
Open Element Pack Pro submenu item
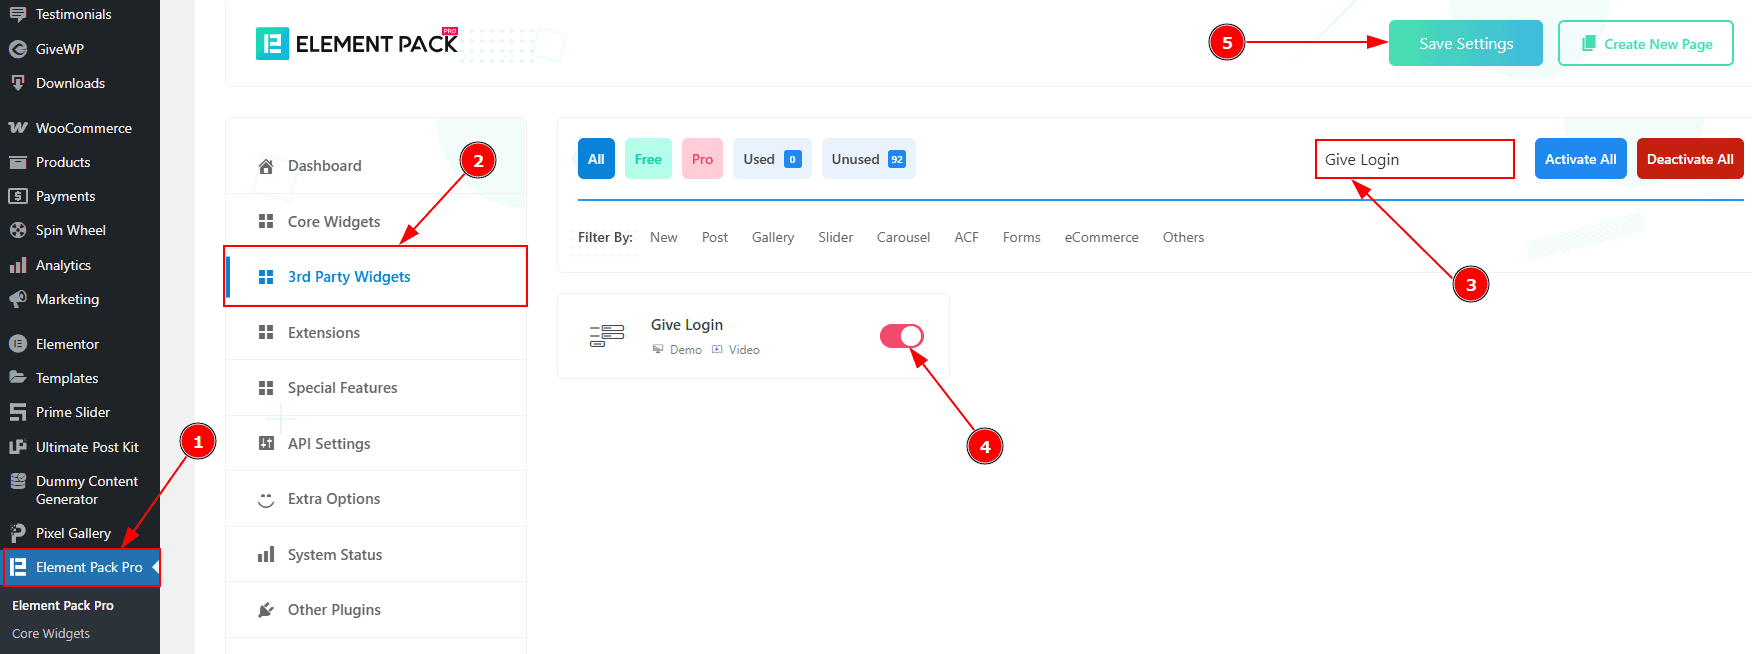tap(63, 606)
